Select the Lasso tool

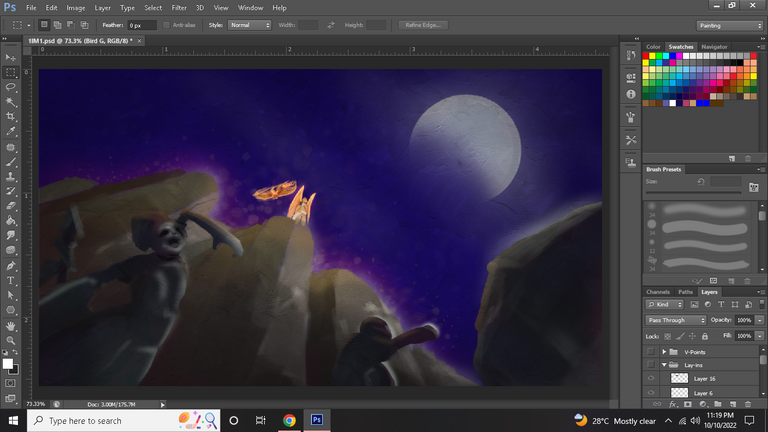10,87
